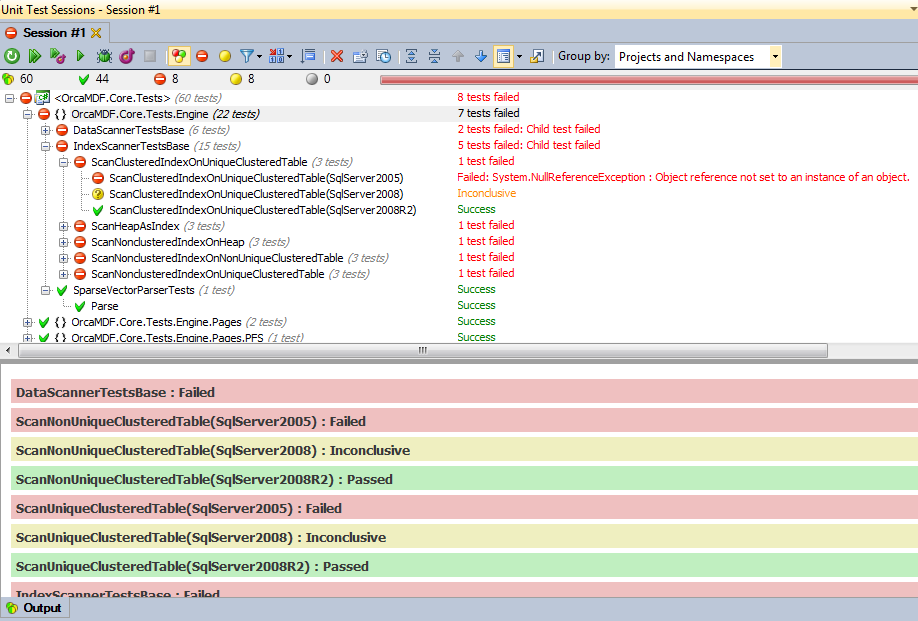Viewport: 918px width, 621px height.
Task: Click Expand All tree nodes icon
Action: click(x=412, y=56)
